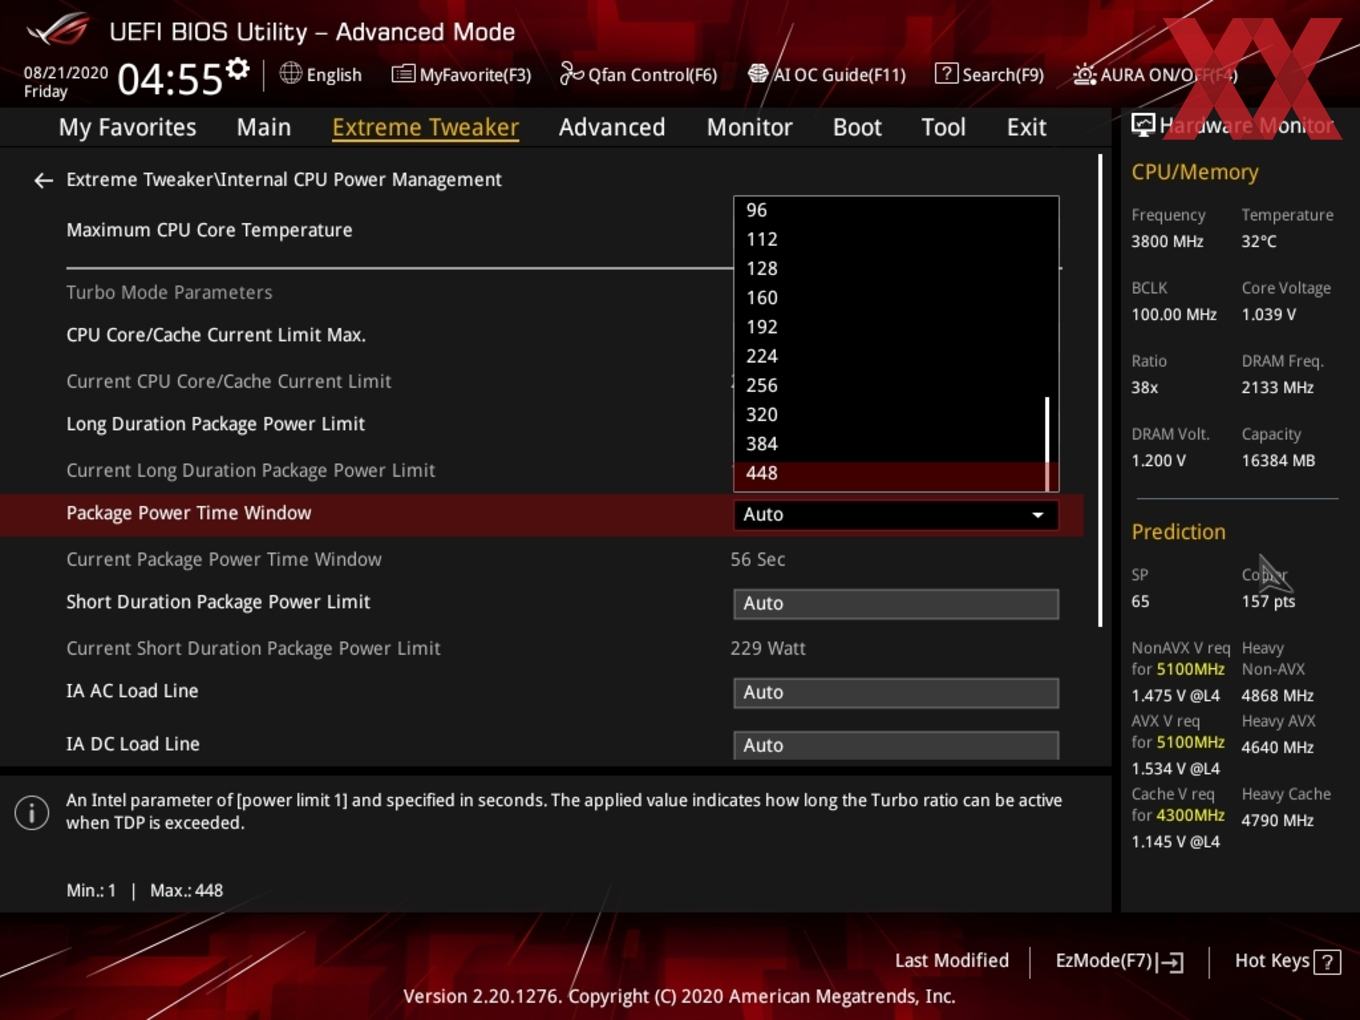The width and height of the screenshot is (1360, 1020).
Task: Switch to EzMode(F7)
Action: (x=1119, y=961)
